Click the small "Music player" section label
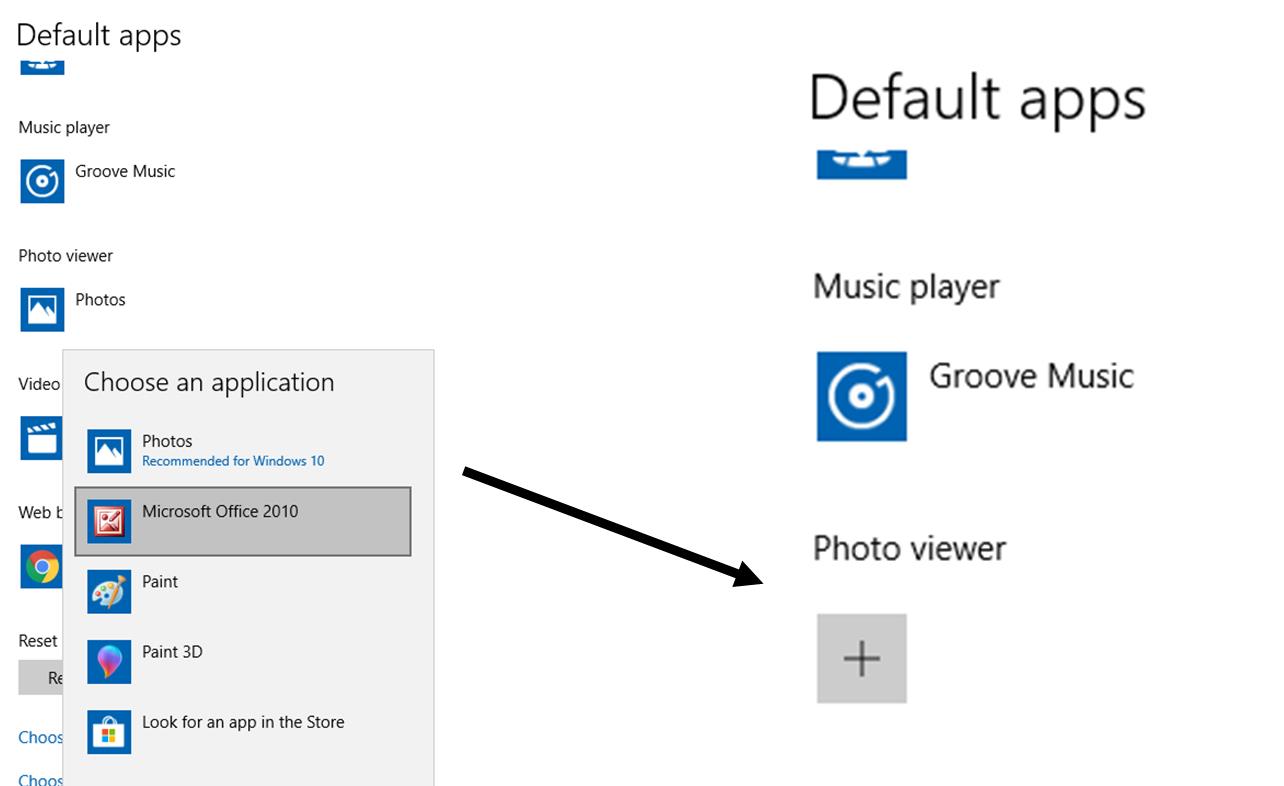 (x=64, y=128)
